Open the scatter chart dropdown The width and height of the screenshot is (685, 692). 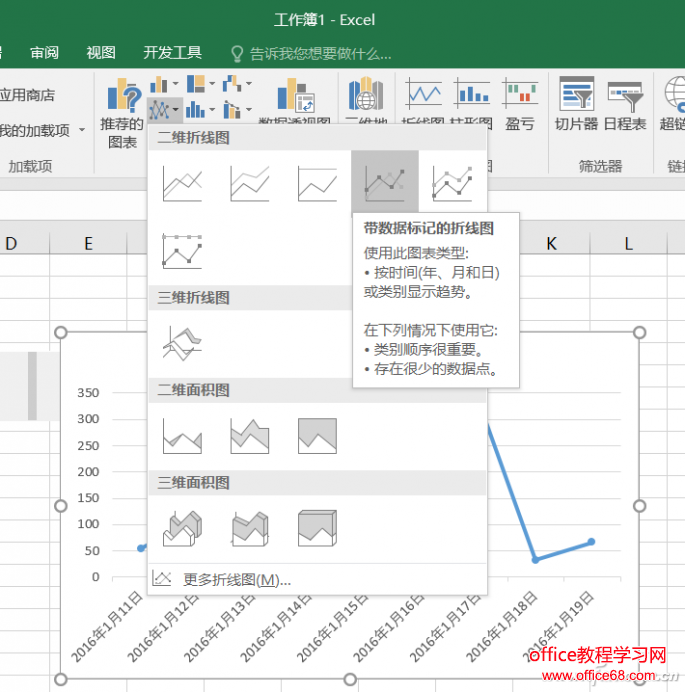click(x=237, y=109)
